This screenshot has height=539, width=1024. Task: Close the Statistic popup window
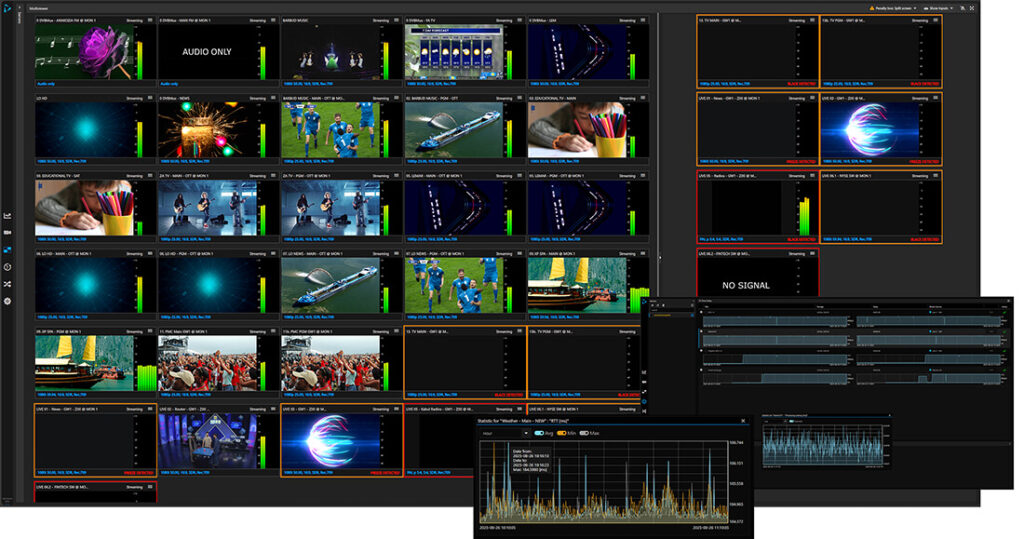(x=745, y=421)
